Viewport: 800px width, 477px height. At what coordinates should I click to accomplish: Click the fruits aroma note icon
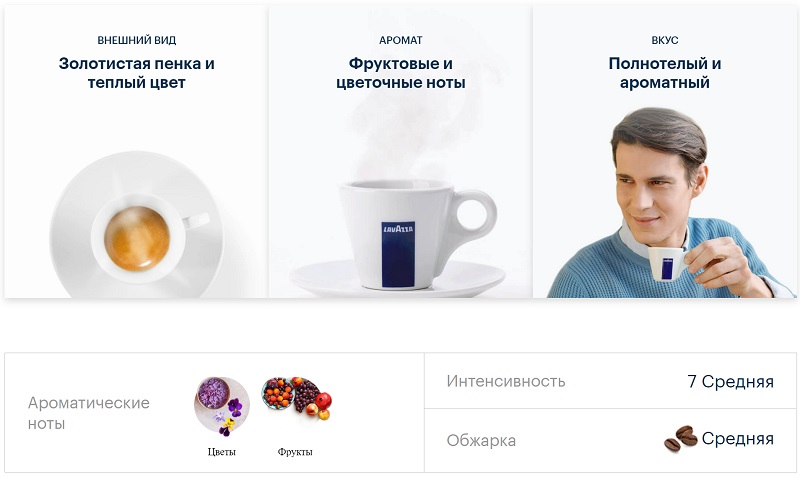296,398
